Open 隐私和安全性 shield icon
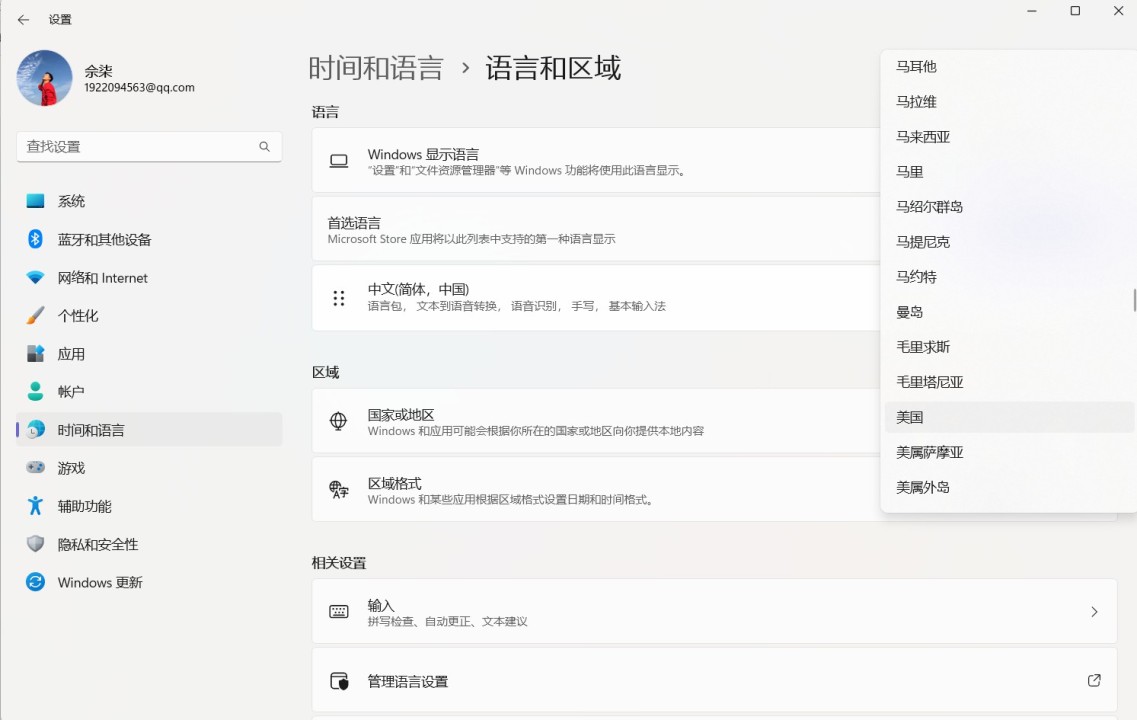Viewport: 1137px width, 720px height. click(x=35, y=544)
